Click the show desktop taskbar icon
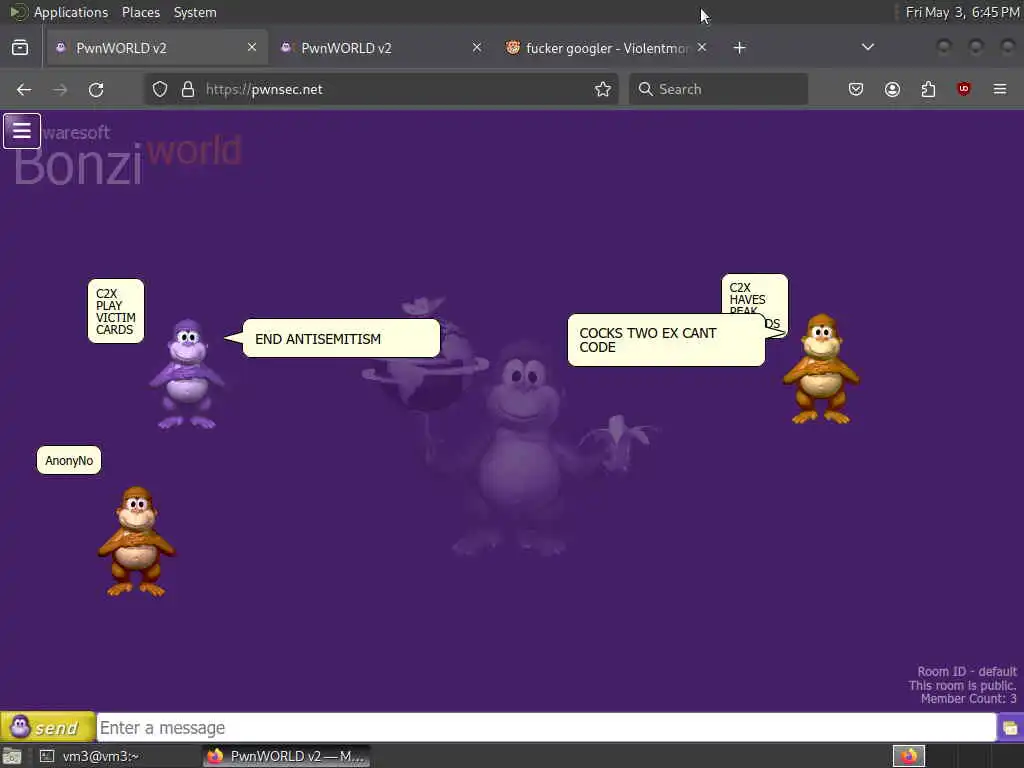The width and height of the screenshot is (1024, 768). [12, 756]
